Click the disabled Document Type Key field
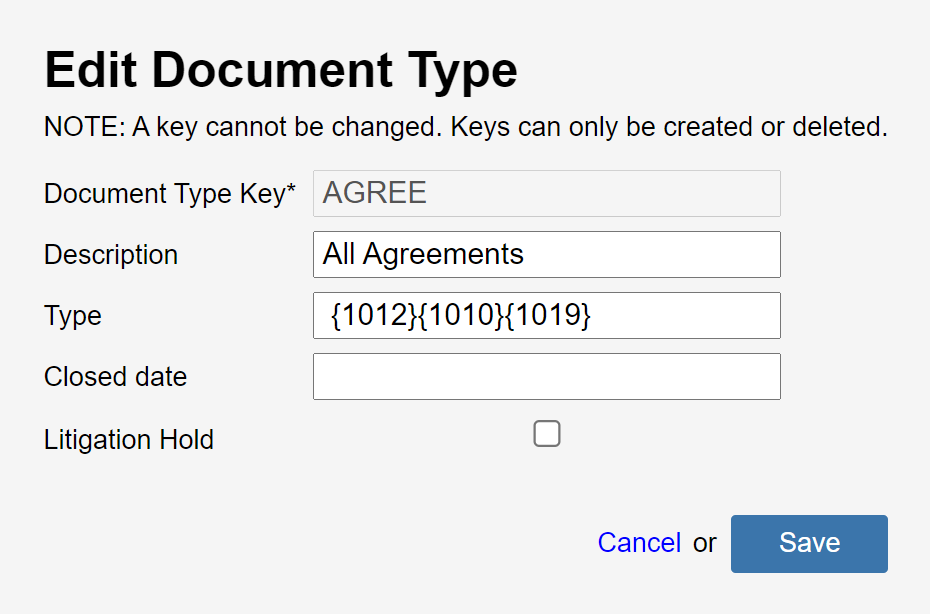930x614 pixels. [546, 192]
